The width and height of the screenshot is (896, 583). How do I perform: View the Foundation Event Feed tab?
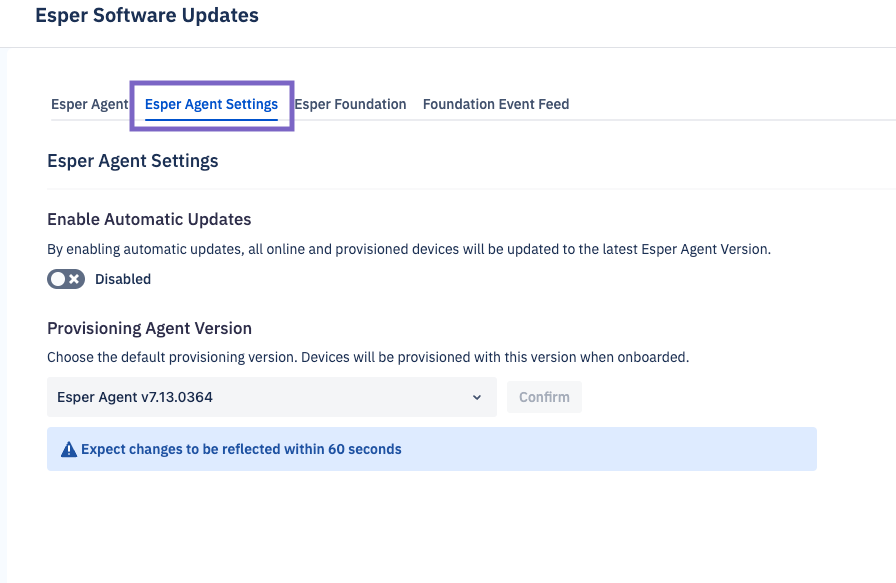[x=495, y=104]
